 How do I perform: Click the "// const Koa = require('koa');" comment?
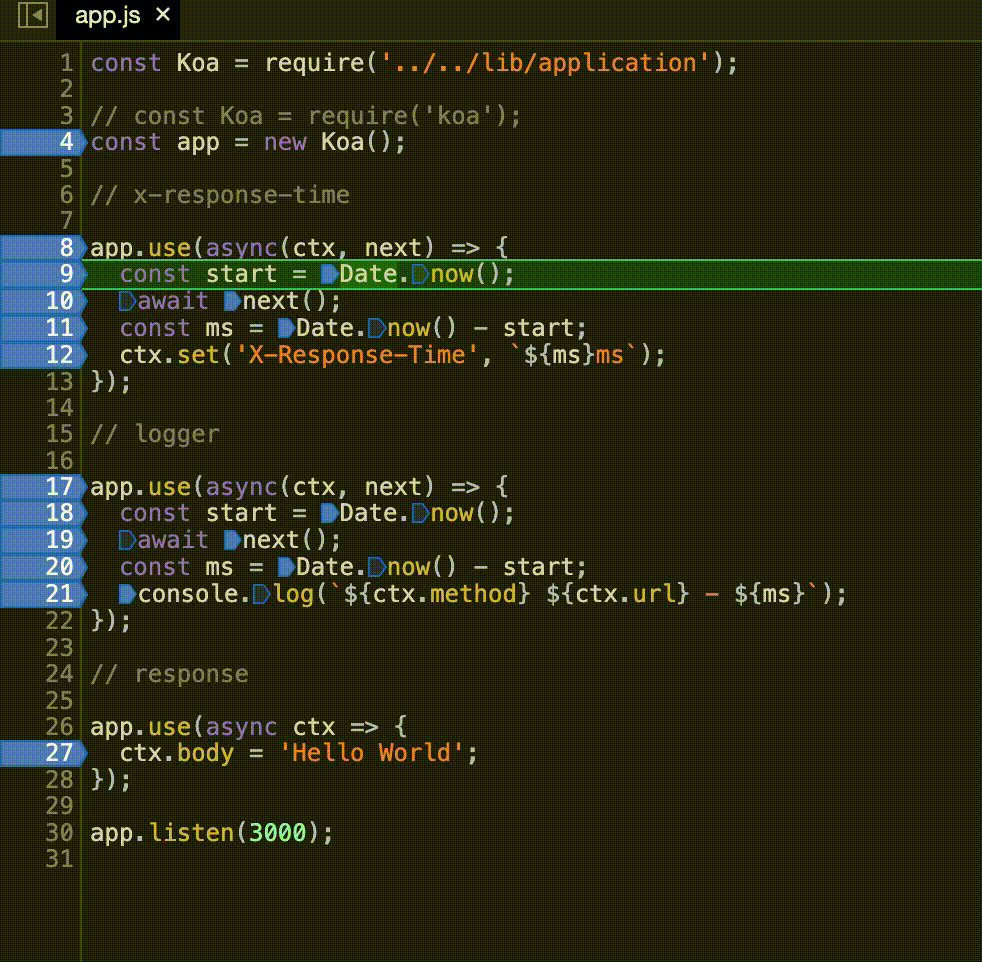pos(305,116)
